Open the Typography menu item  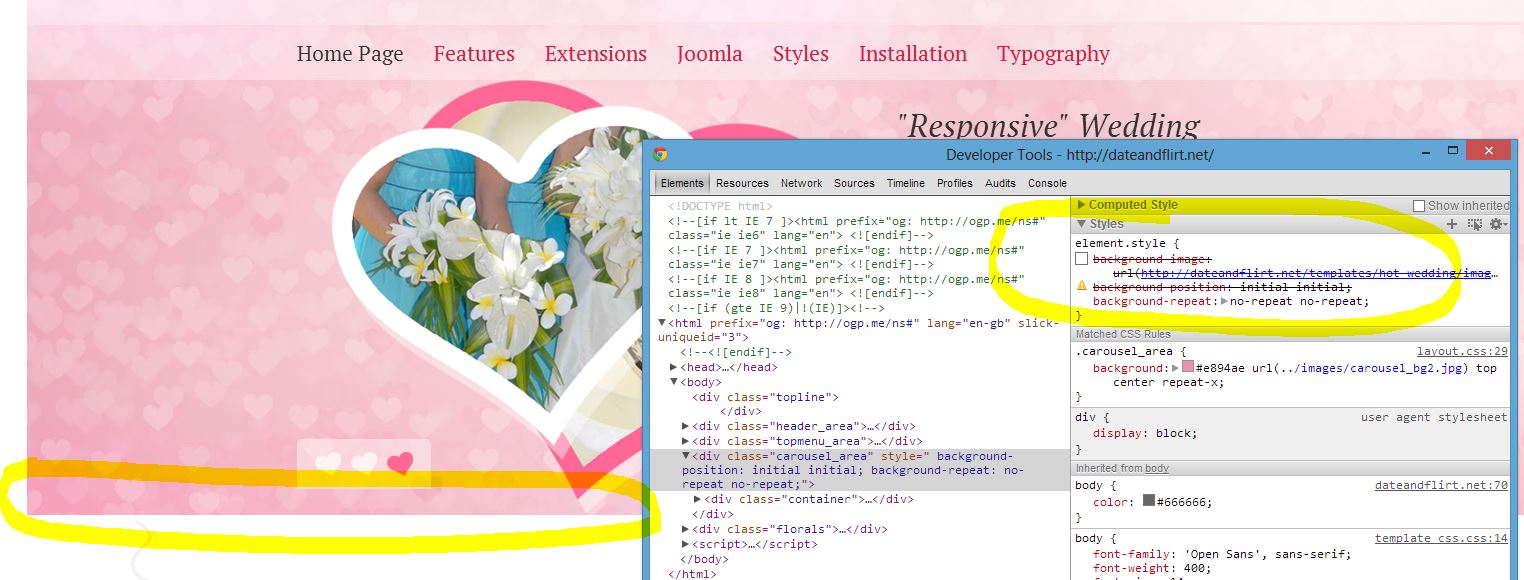click(1054, 54)
